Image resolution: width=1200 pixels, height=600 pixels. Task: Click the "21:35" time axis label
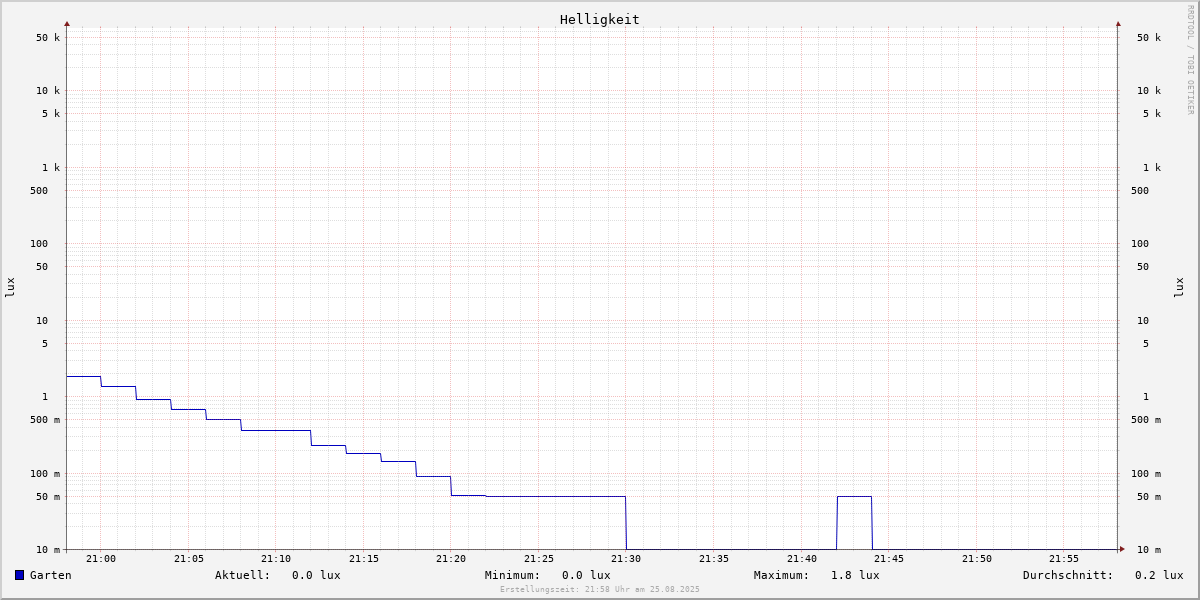click(714, 559)
